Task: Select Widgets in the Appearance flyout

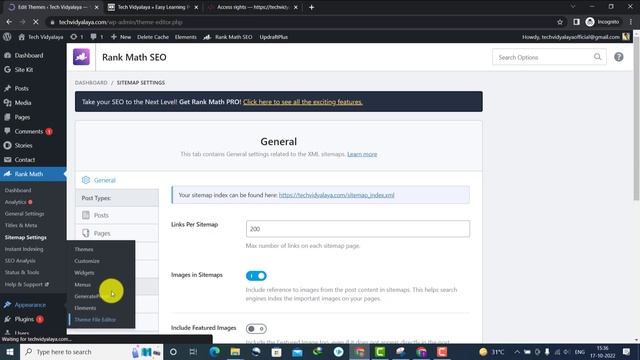Action: coord(84,273)
